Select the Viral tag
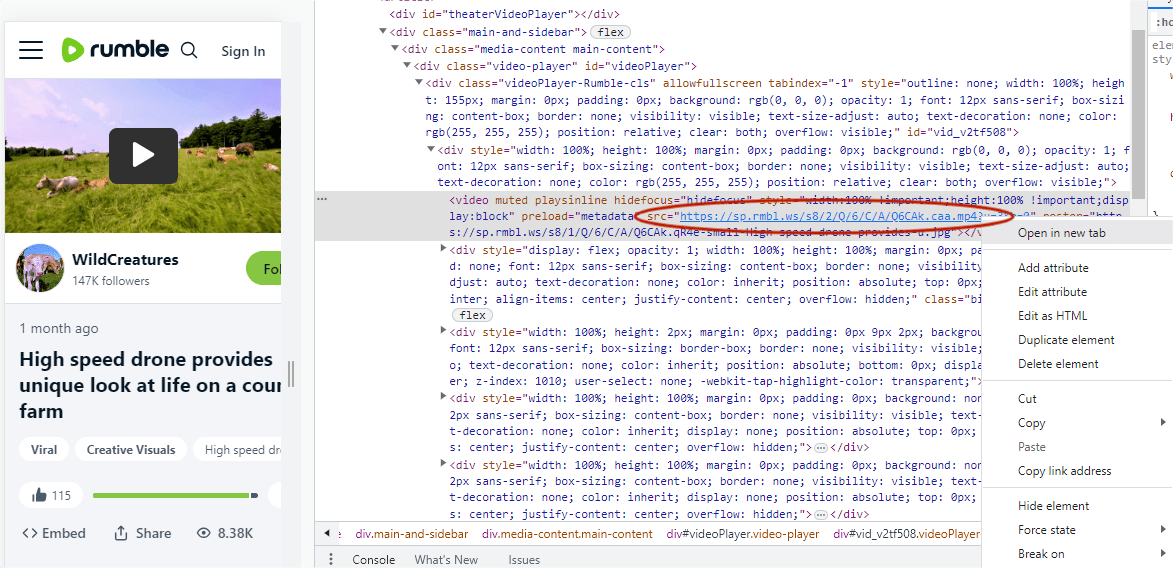This screenshot has height=568, width=1173. coord(44,450)
